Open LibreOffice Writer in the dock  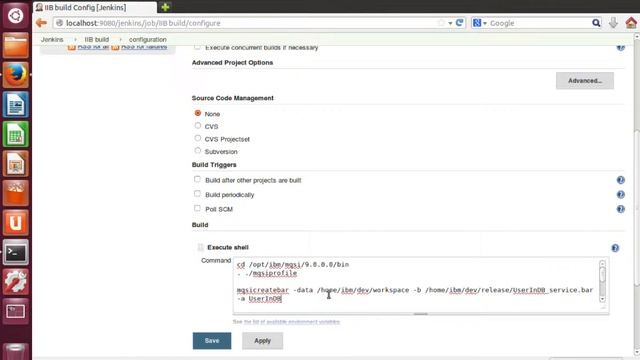[x=16, y=105]
